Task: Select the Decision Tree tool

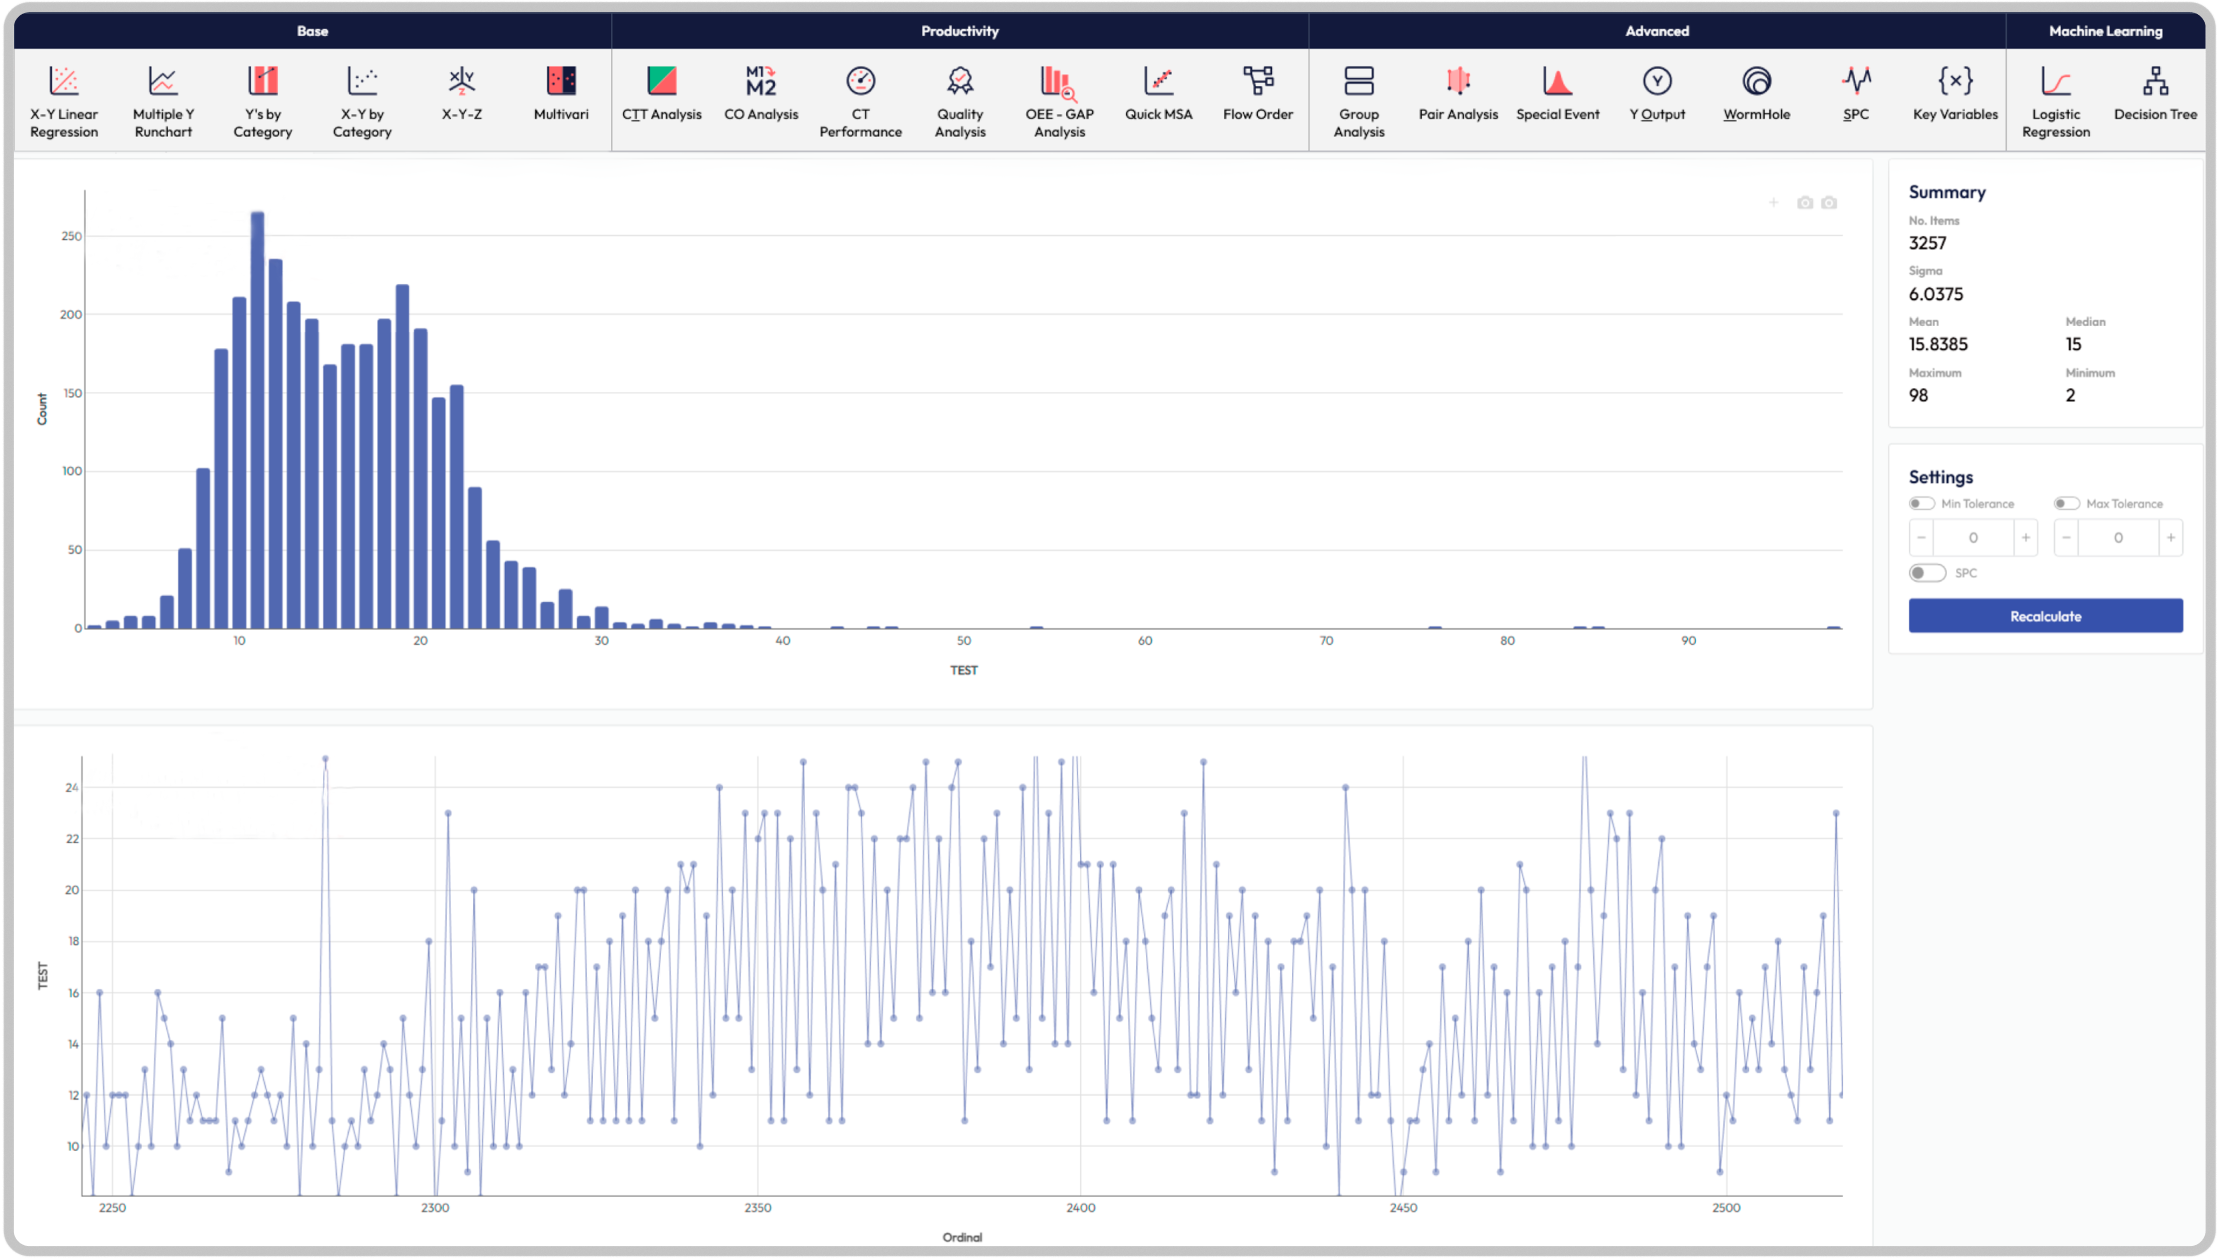Action: tap(2155, 95)
